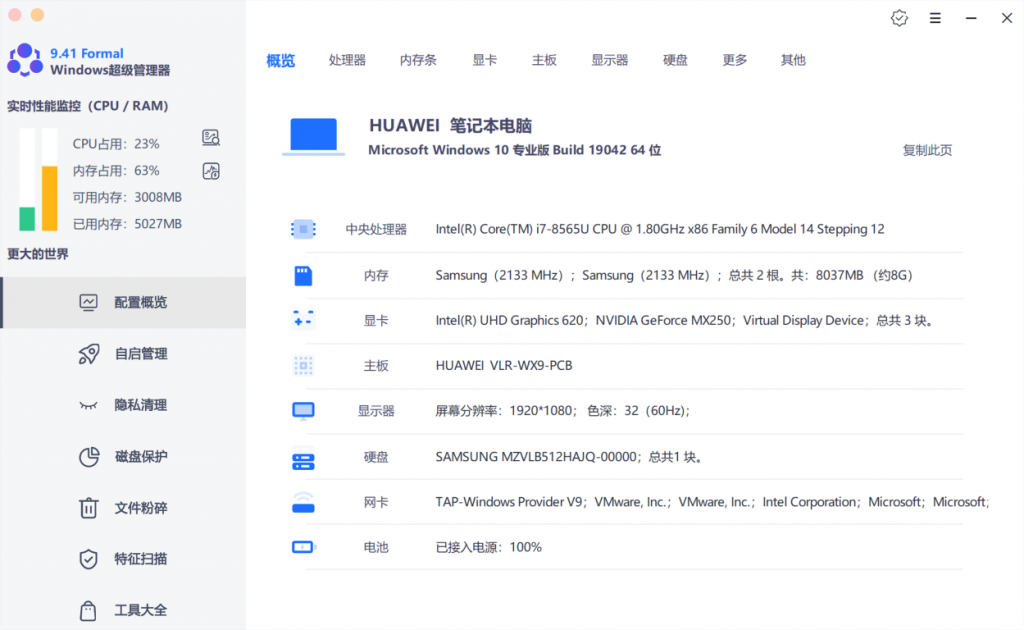Click the bag icon for 工具大全
This screenshot has width=1024, height=630.
tap(88, 610)
